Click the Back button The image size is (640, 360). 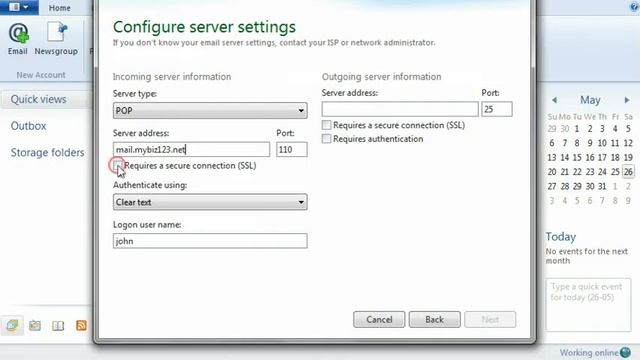[x=435, y=319]
